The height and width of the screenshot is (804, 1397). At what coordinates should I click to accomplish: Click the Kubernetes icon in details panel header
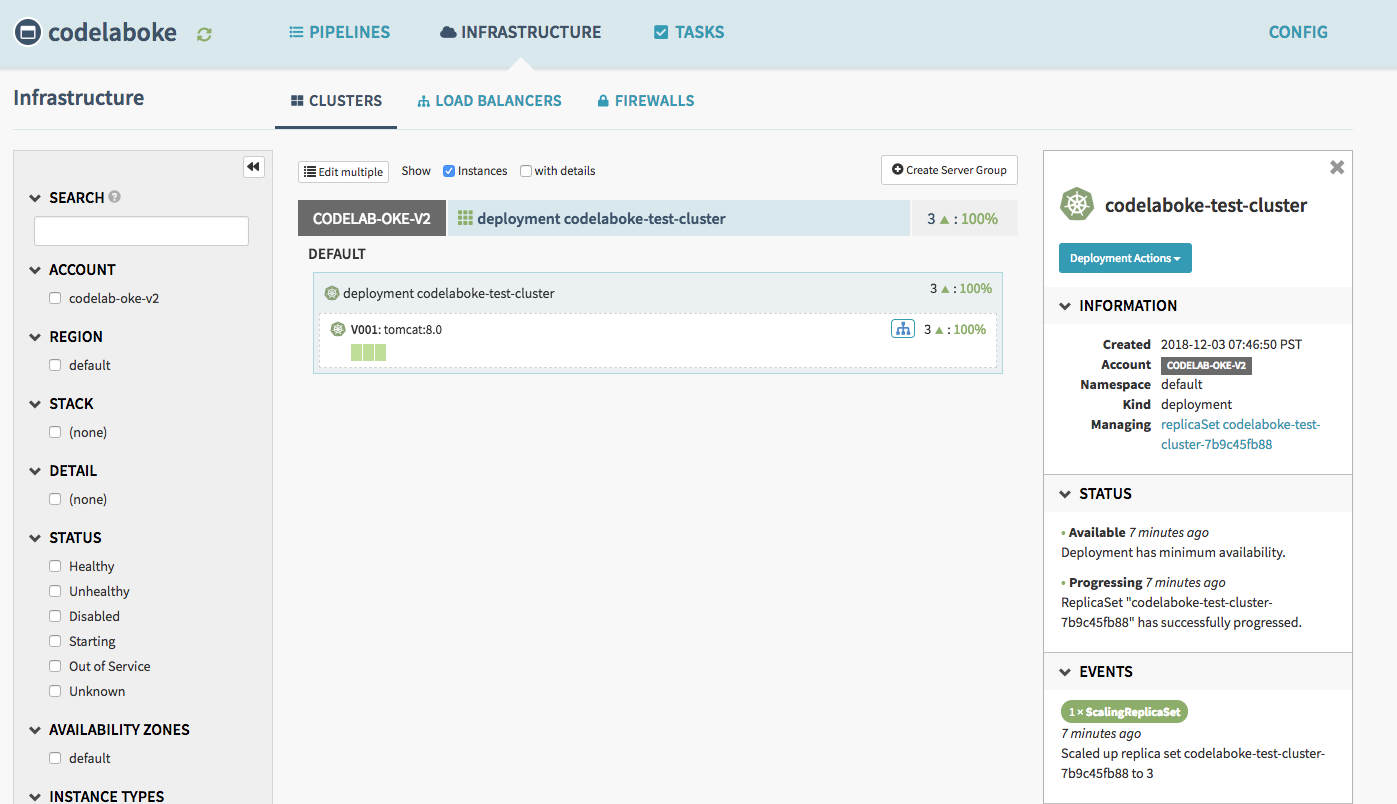pos(1076,205)
